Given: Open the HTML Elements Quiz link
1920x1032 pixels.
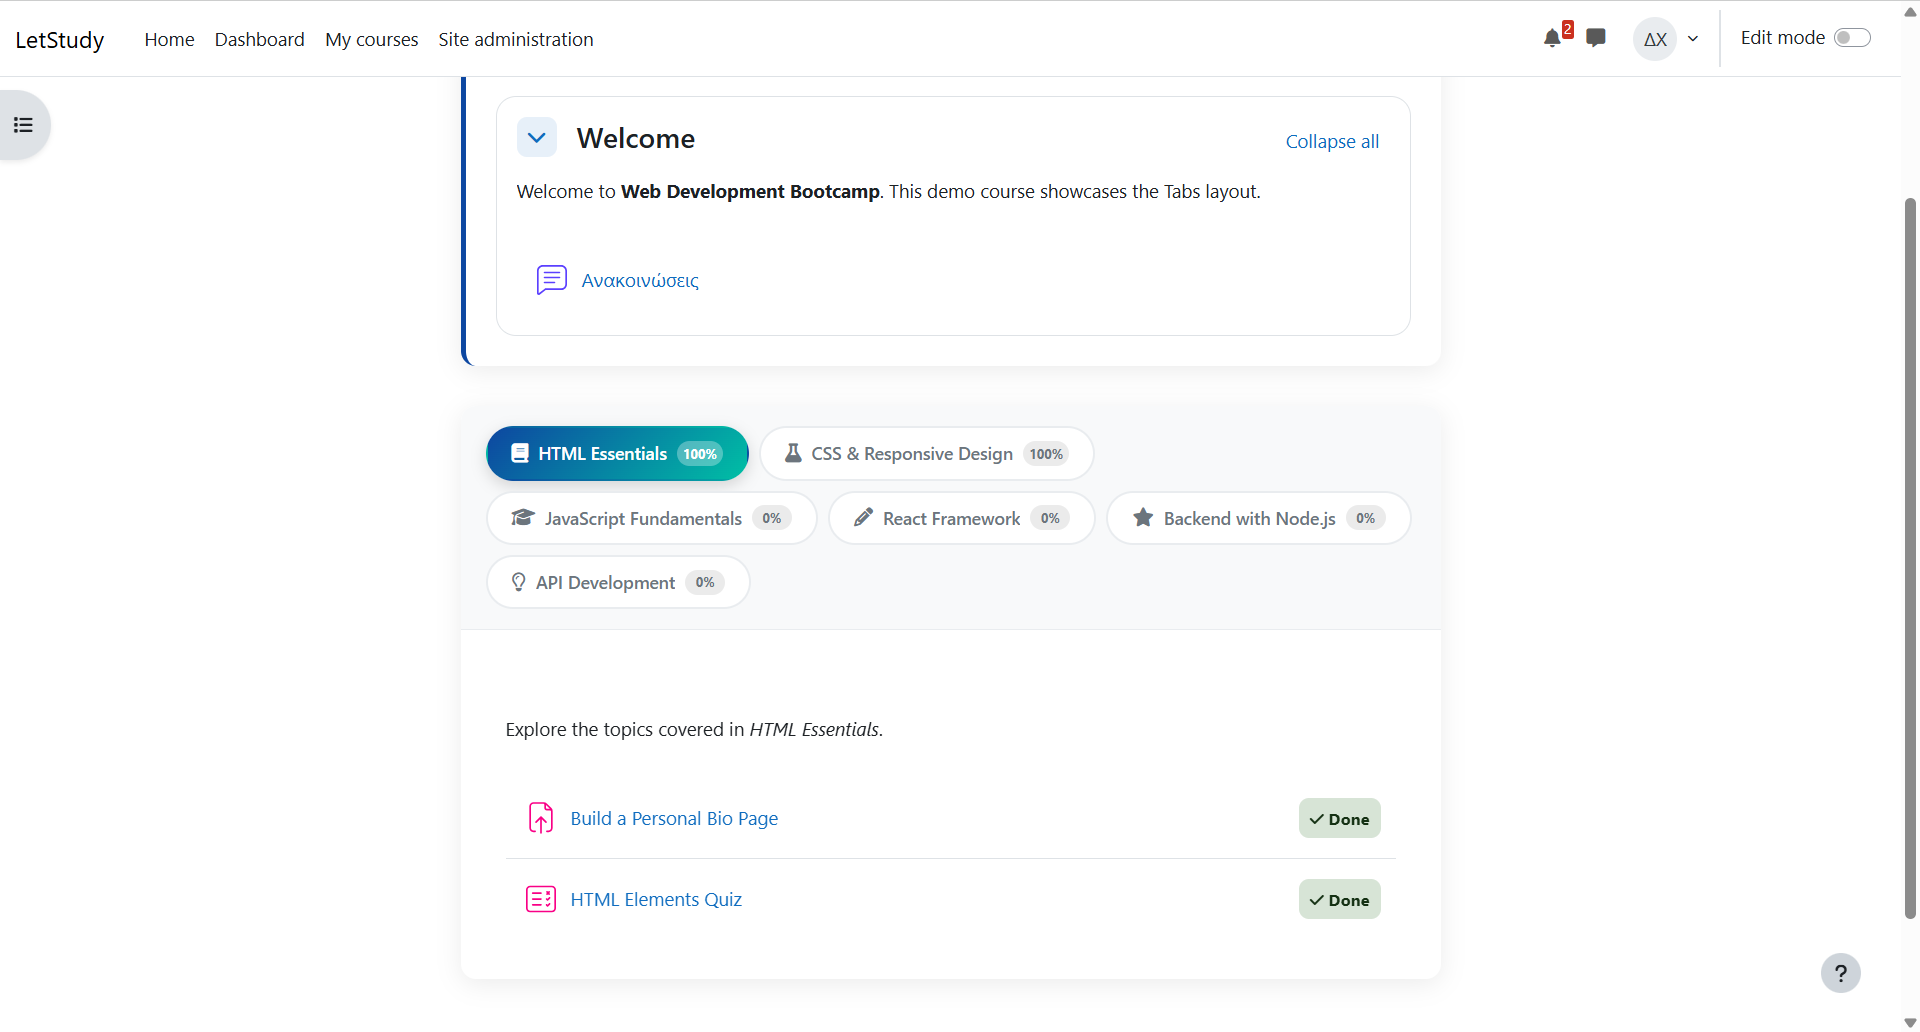Looking at the screenshot, I should tap(656, 900).
